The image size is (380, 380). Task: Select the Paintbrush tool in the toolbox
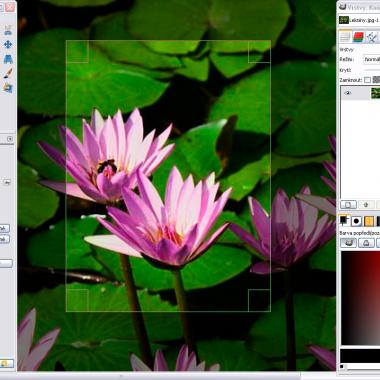tap(8, 73)
